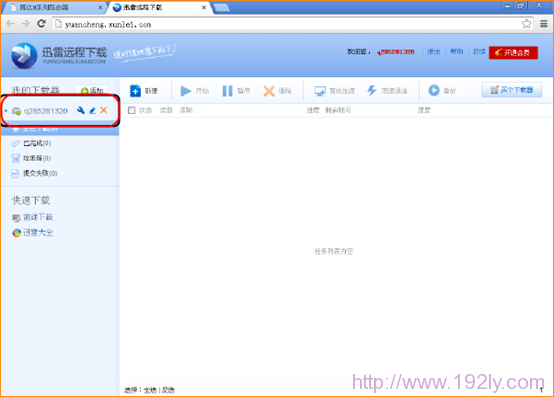This screenshot has width=554, height=397.
Task: Click the colorful 迅雷大全 icon
Action: 16,233
